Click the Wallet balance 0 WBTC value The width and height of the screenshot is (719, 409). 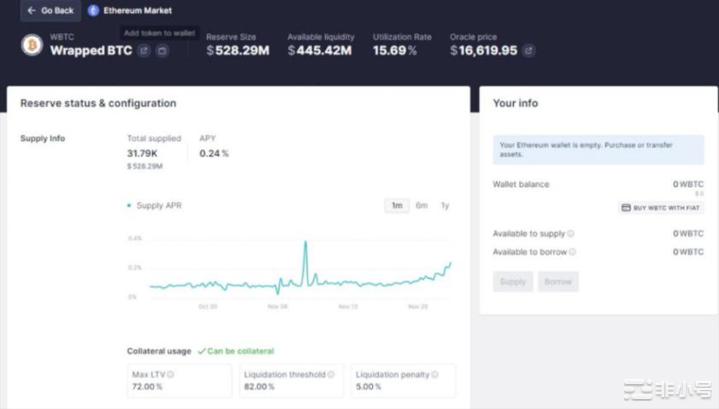click(688, 184)
